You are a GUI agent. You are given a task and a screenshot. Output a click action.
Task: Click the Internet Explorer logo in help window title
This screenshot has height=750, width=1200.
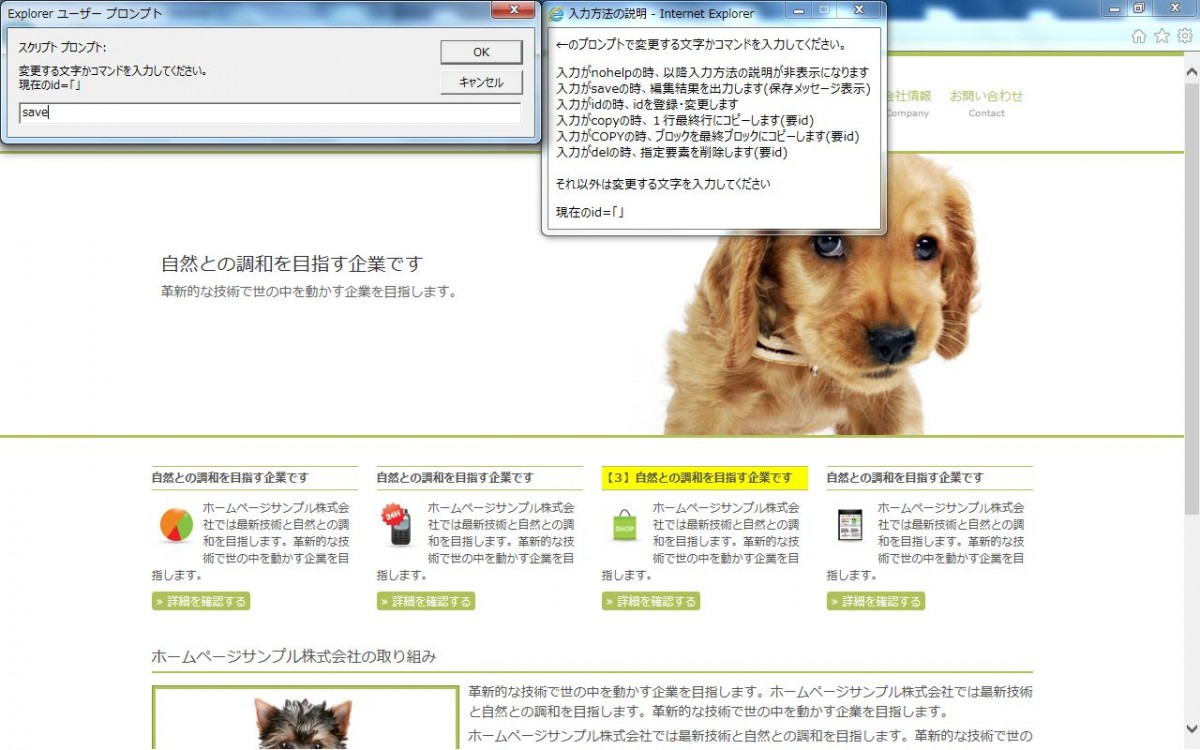pos(557,14)
